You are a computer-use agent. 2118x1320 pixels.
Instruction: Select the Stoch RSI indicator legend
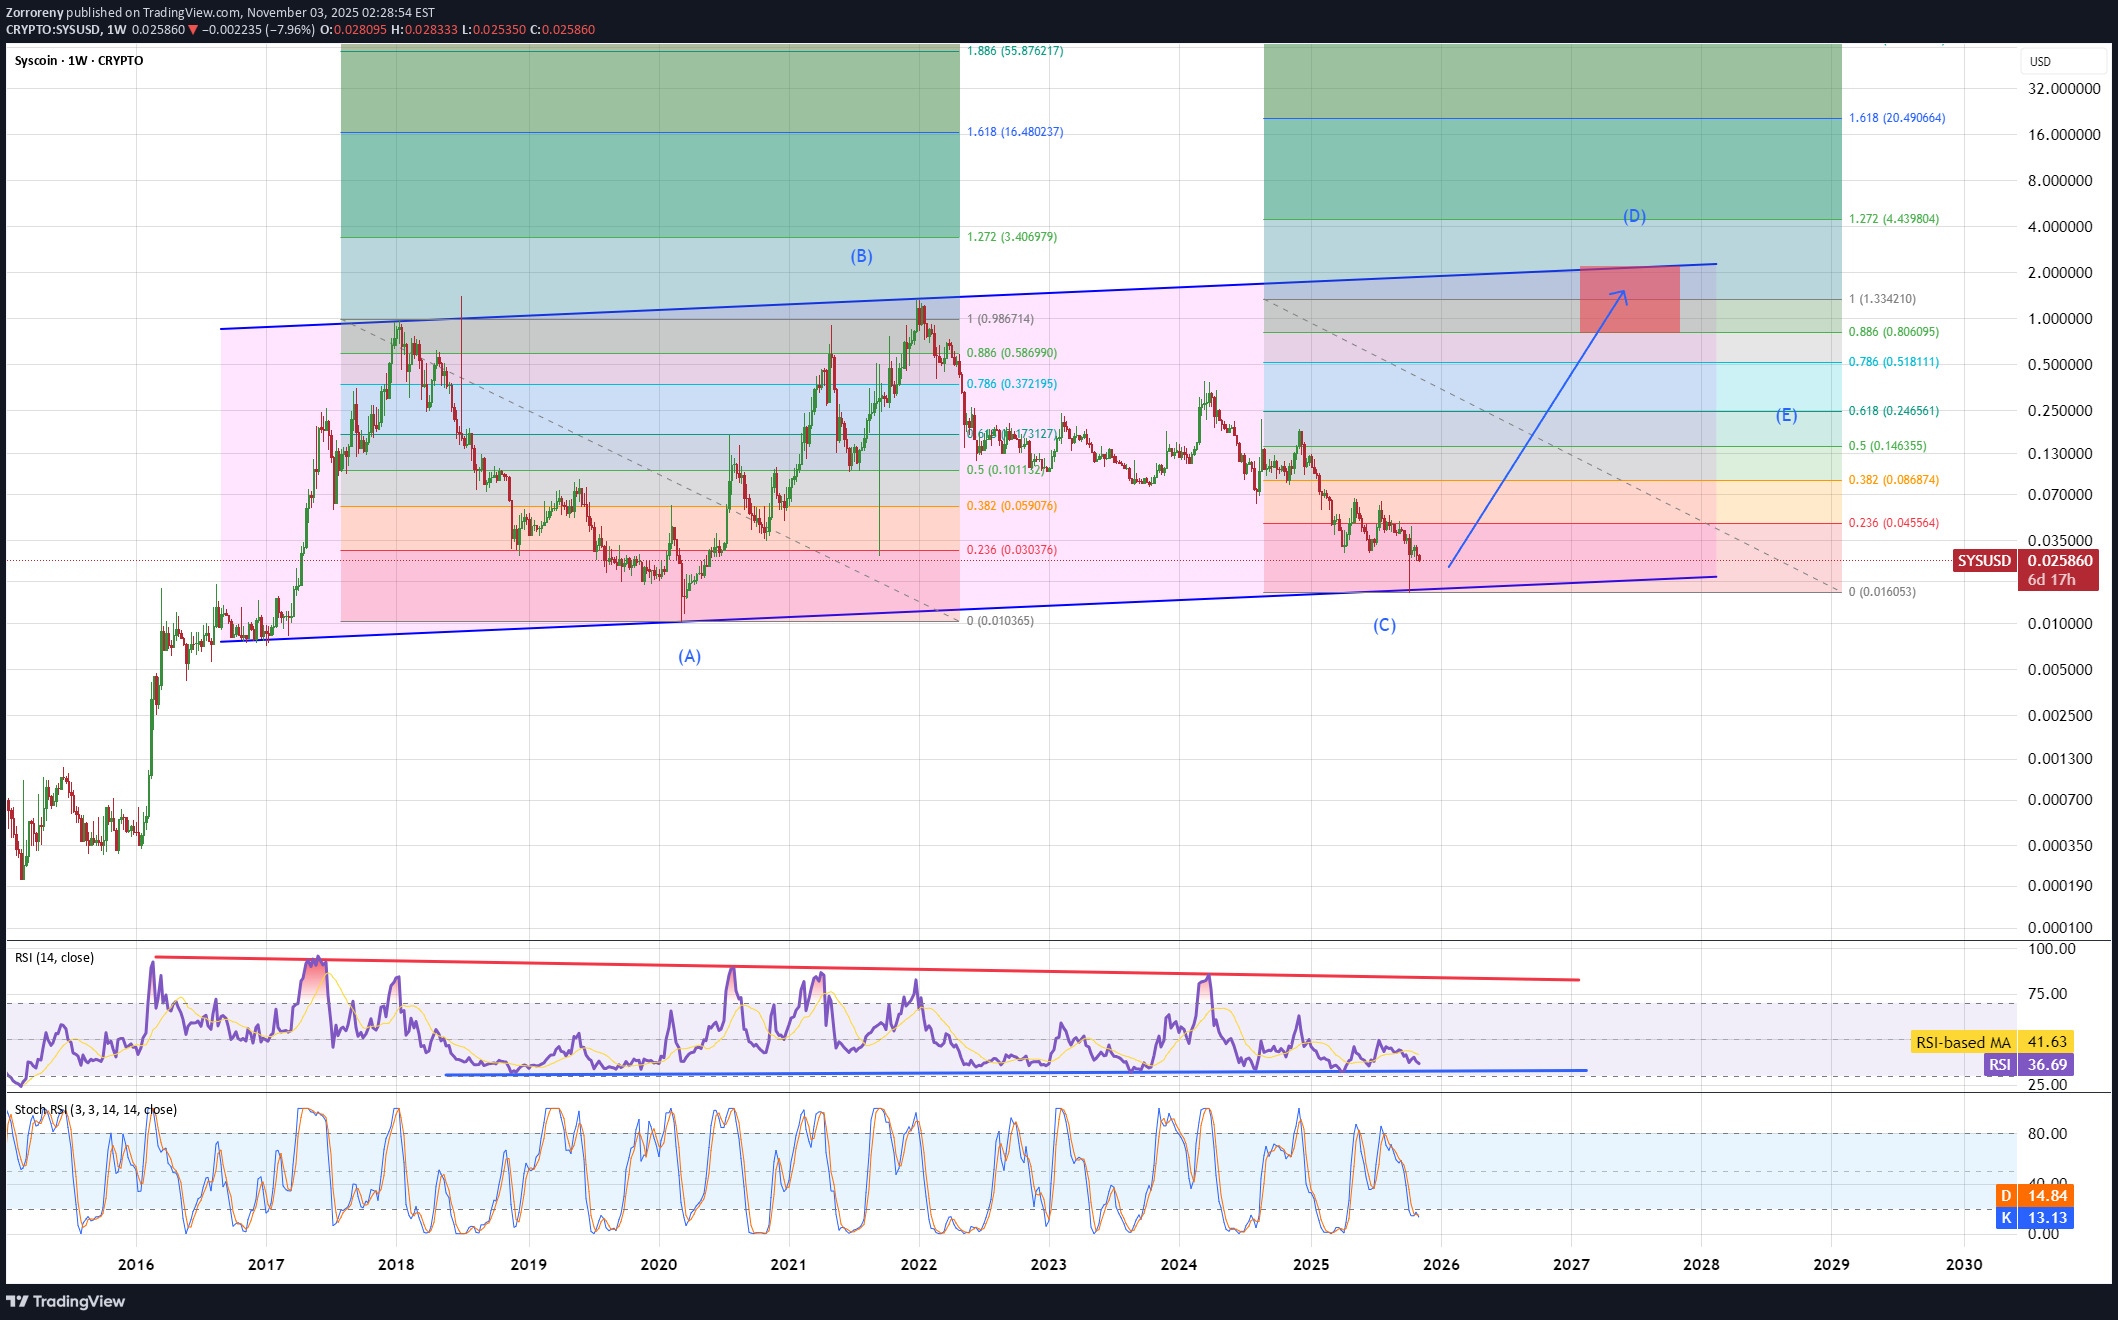(x=96, y=1110)
